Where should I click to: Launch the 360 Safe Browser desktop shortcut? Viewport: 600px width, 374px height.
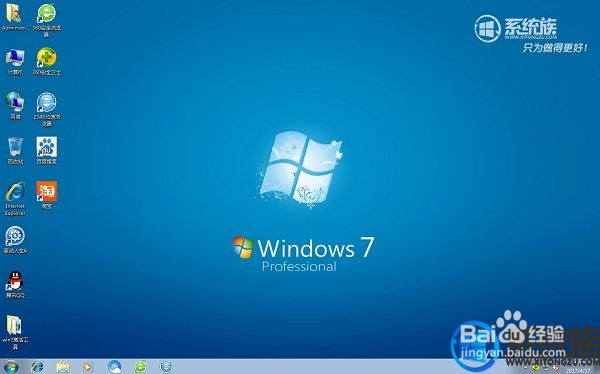click(46, 20)
